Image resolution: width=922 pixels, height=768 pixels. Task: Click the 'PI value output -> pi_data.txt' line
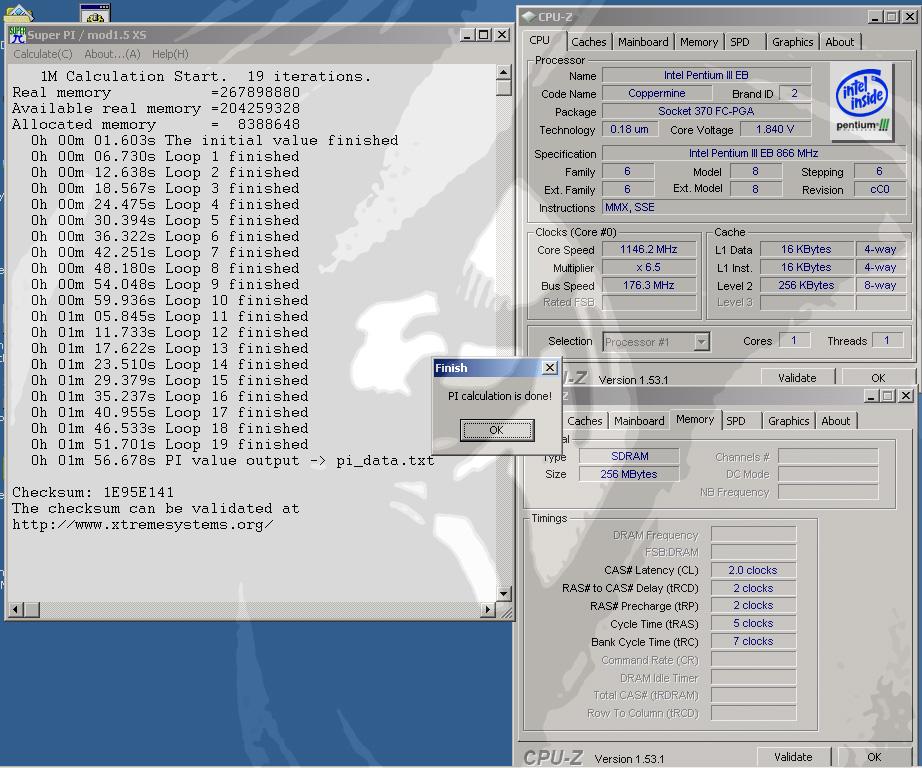pos(232,460)
